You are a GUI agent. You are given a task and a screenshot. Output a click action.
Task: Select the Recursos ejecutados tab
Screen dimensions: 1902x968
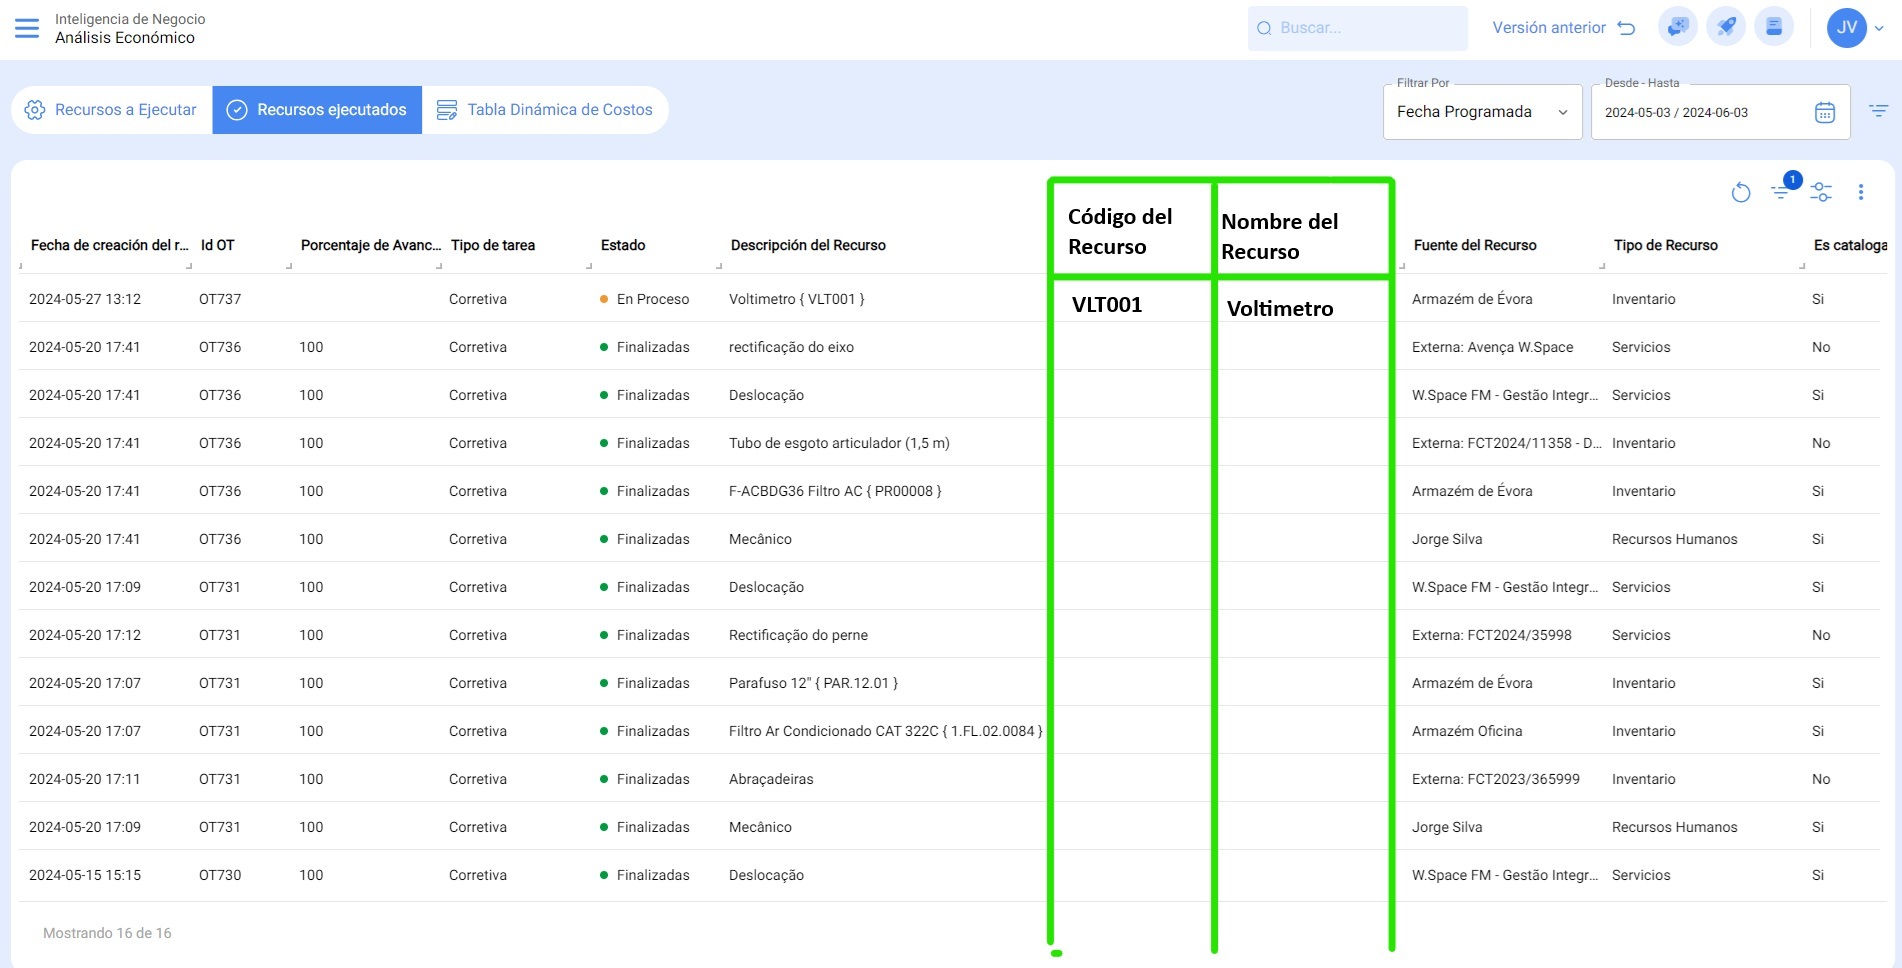(317, 110)
